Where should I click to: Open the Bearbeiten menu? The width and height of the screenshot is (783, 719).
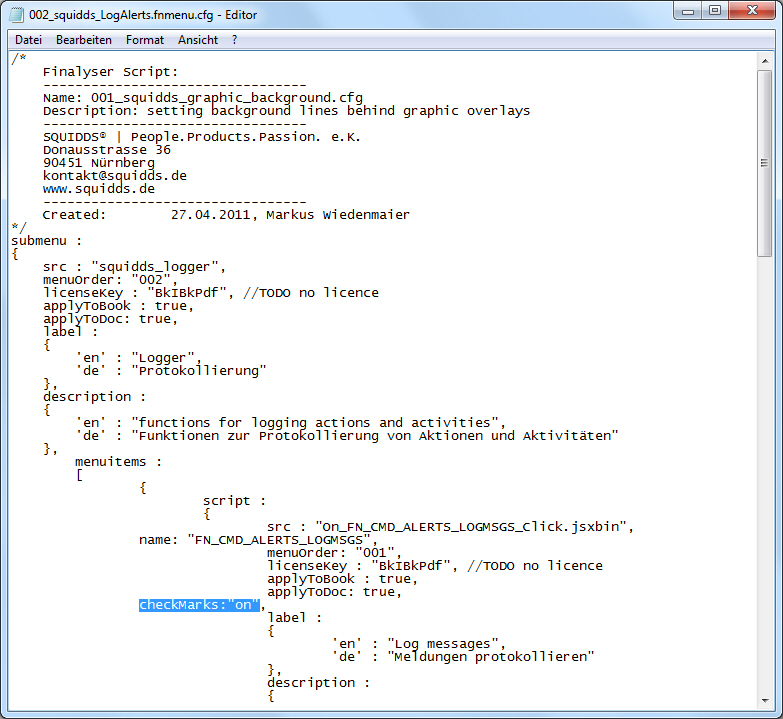pyautogui.click(x=83, y=40)
